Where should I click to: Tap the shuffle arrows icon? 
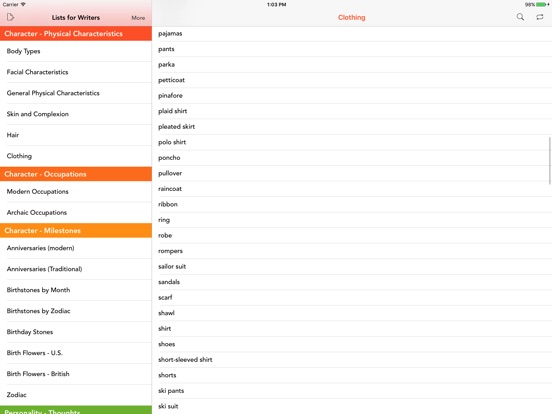[x=539, y=17]
